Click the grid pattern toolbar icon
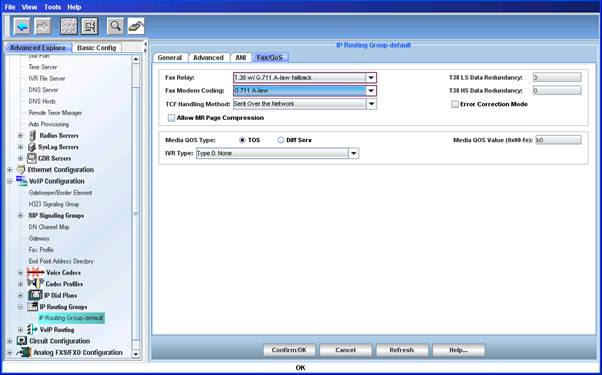602x375 pixels. coord(69,26)
